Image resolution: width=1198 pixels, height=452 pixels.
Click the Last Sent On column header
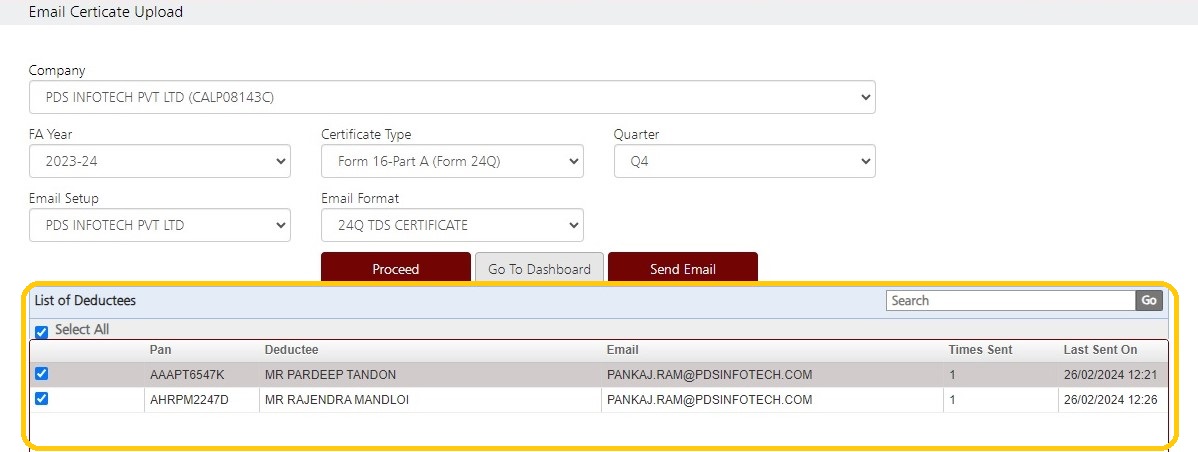tap(1100, 350)
